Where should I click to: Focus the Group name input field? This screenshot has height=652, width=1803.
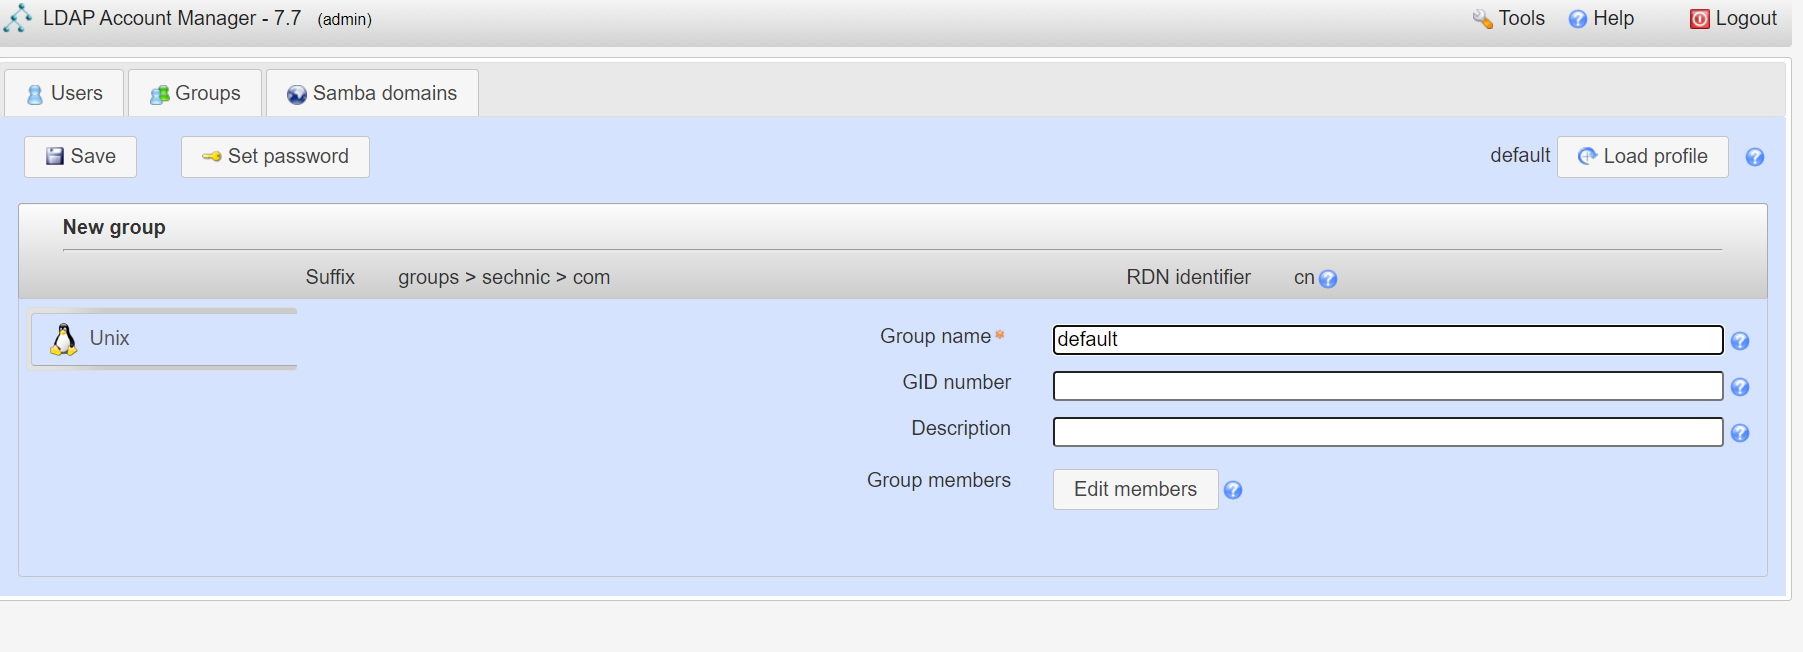1388,340
